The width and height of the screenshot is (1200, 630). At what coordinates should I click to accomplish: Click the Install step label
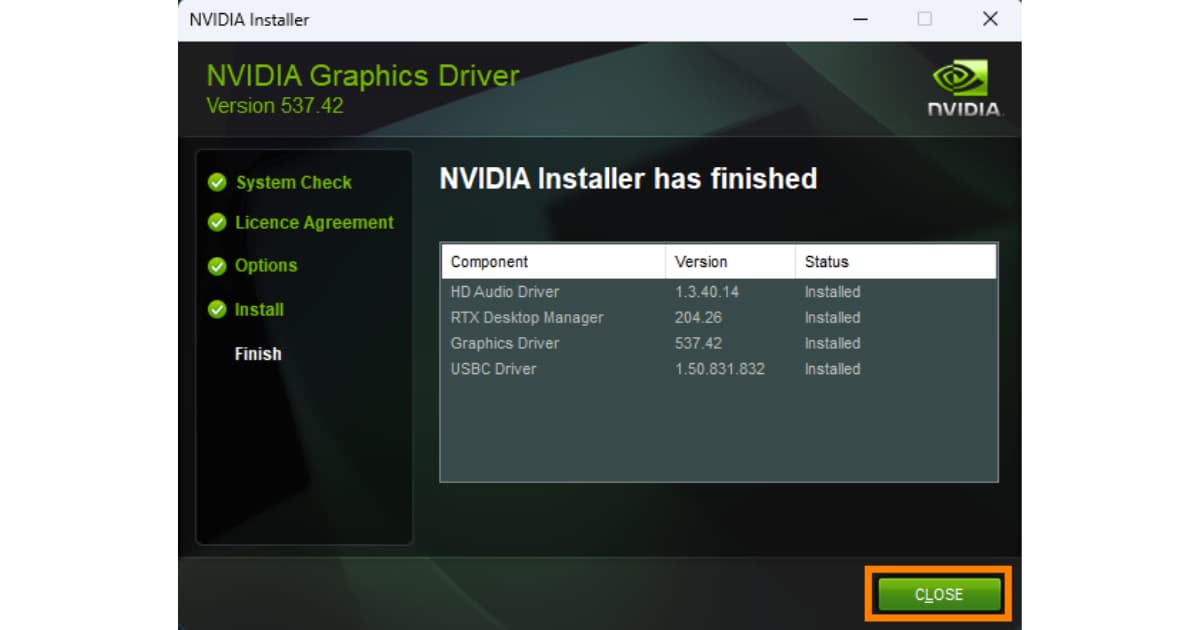[x=259, y=310]
